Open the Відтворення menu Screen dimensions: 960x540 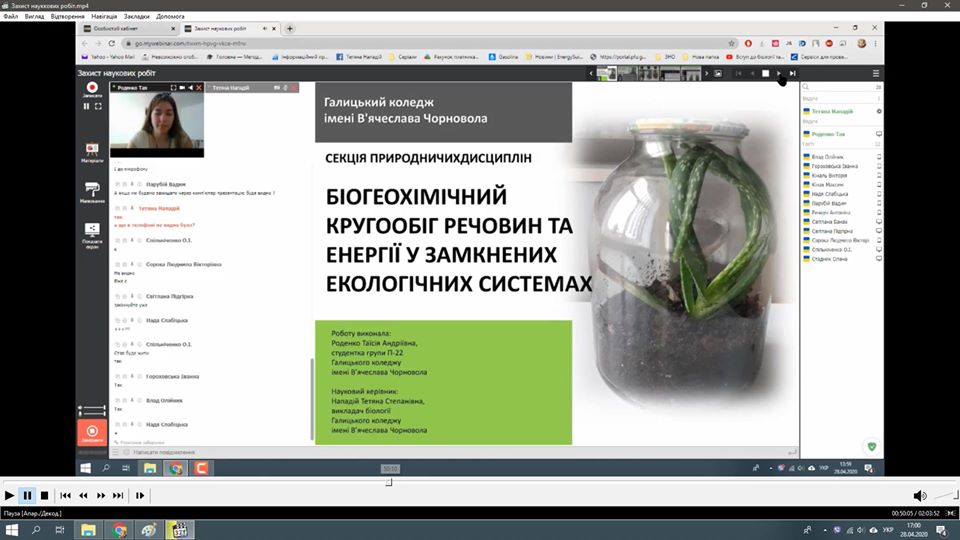(67, 17)
